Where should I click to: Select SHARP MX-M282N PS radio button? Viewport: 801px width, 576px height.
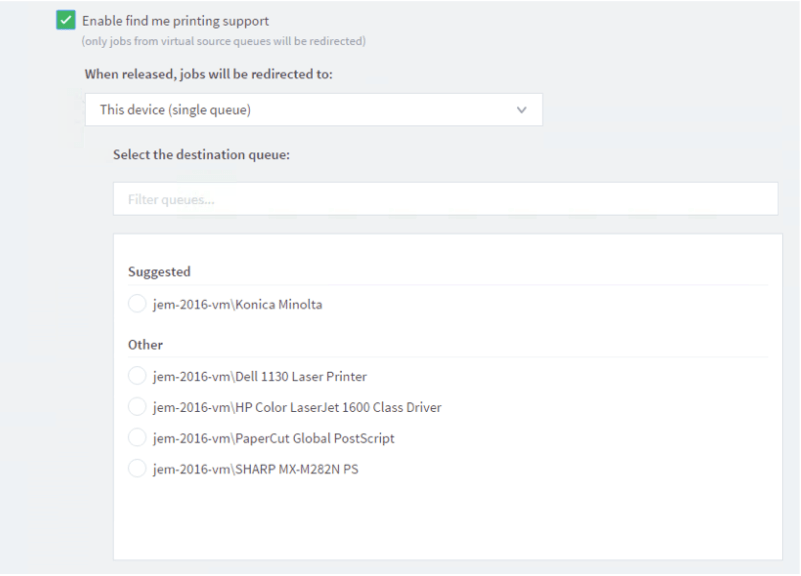point(137,469)
